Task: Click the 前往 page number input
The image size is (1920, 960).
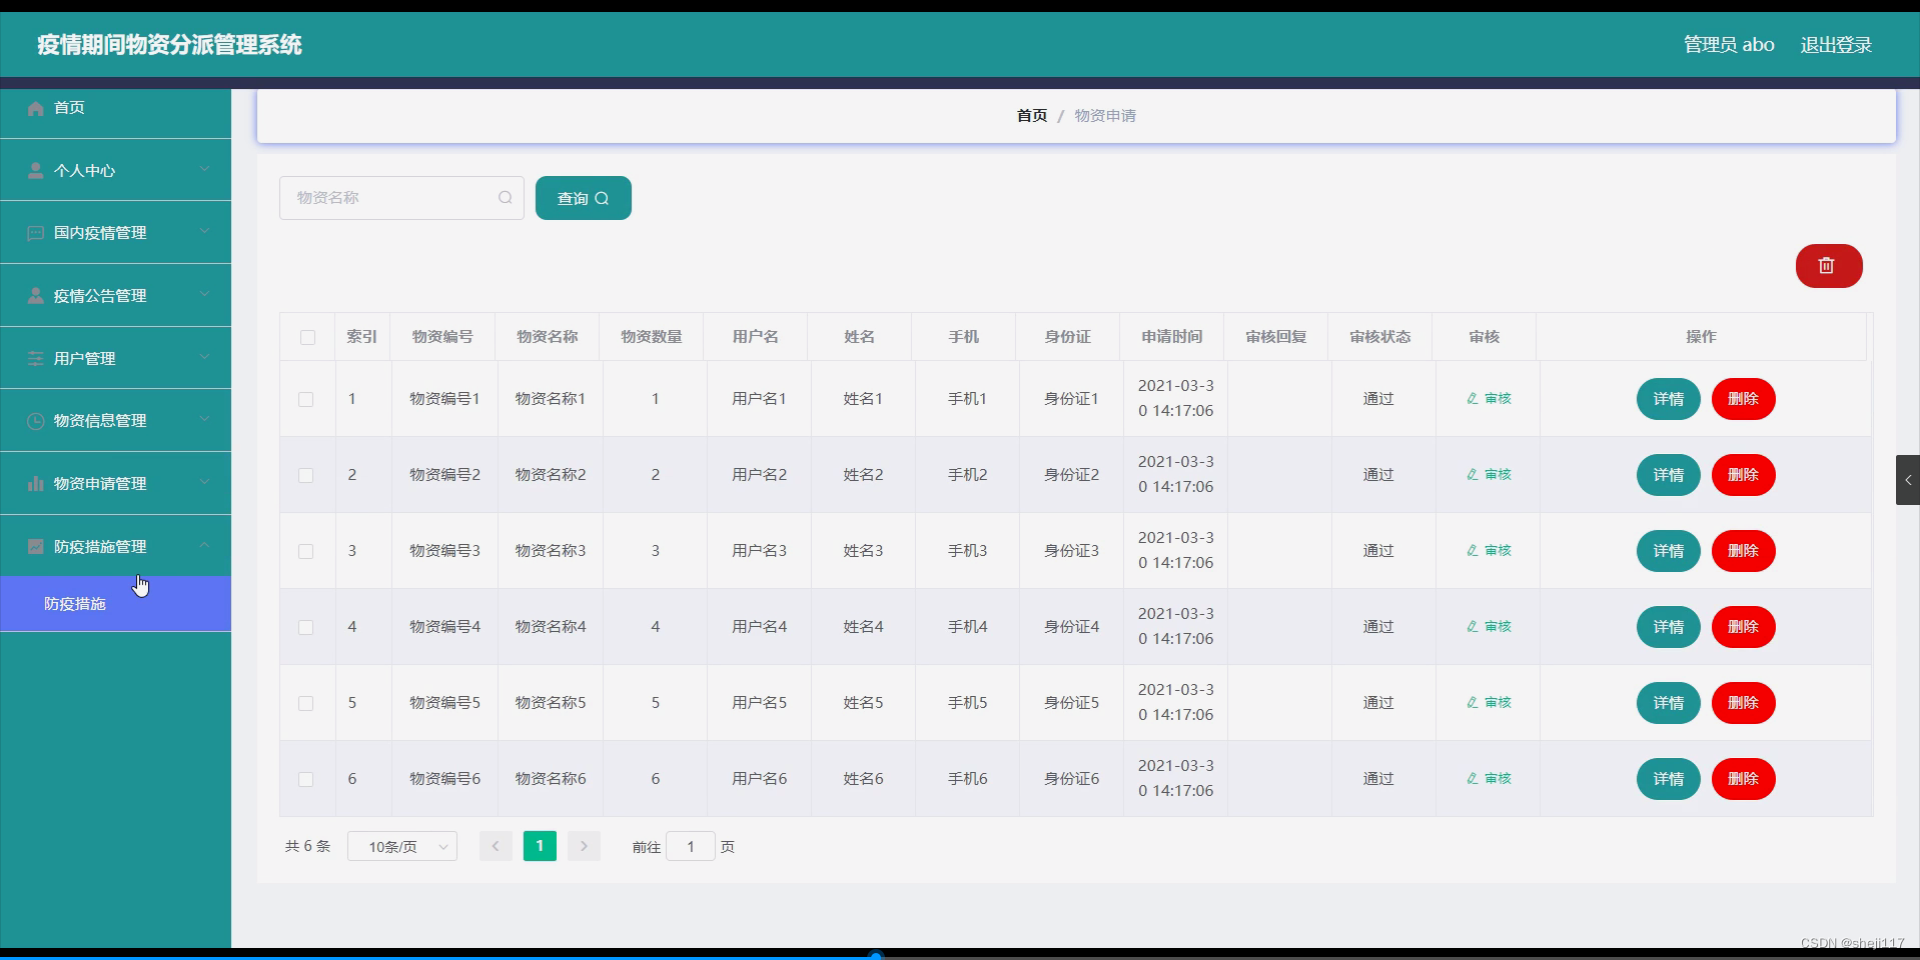Action: (x=690, y=846)
